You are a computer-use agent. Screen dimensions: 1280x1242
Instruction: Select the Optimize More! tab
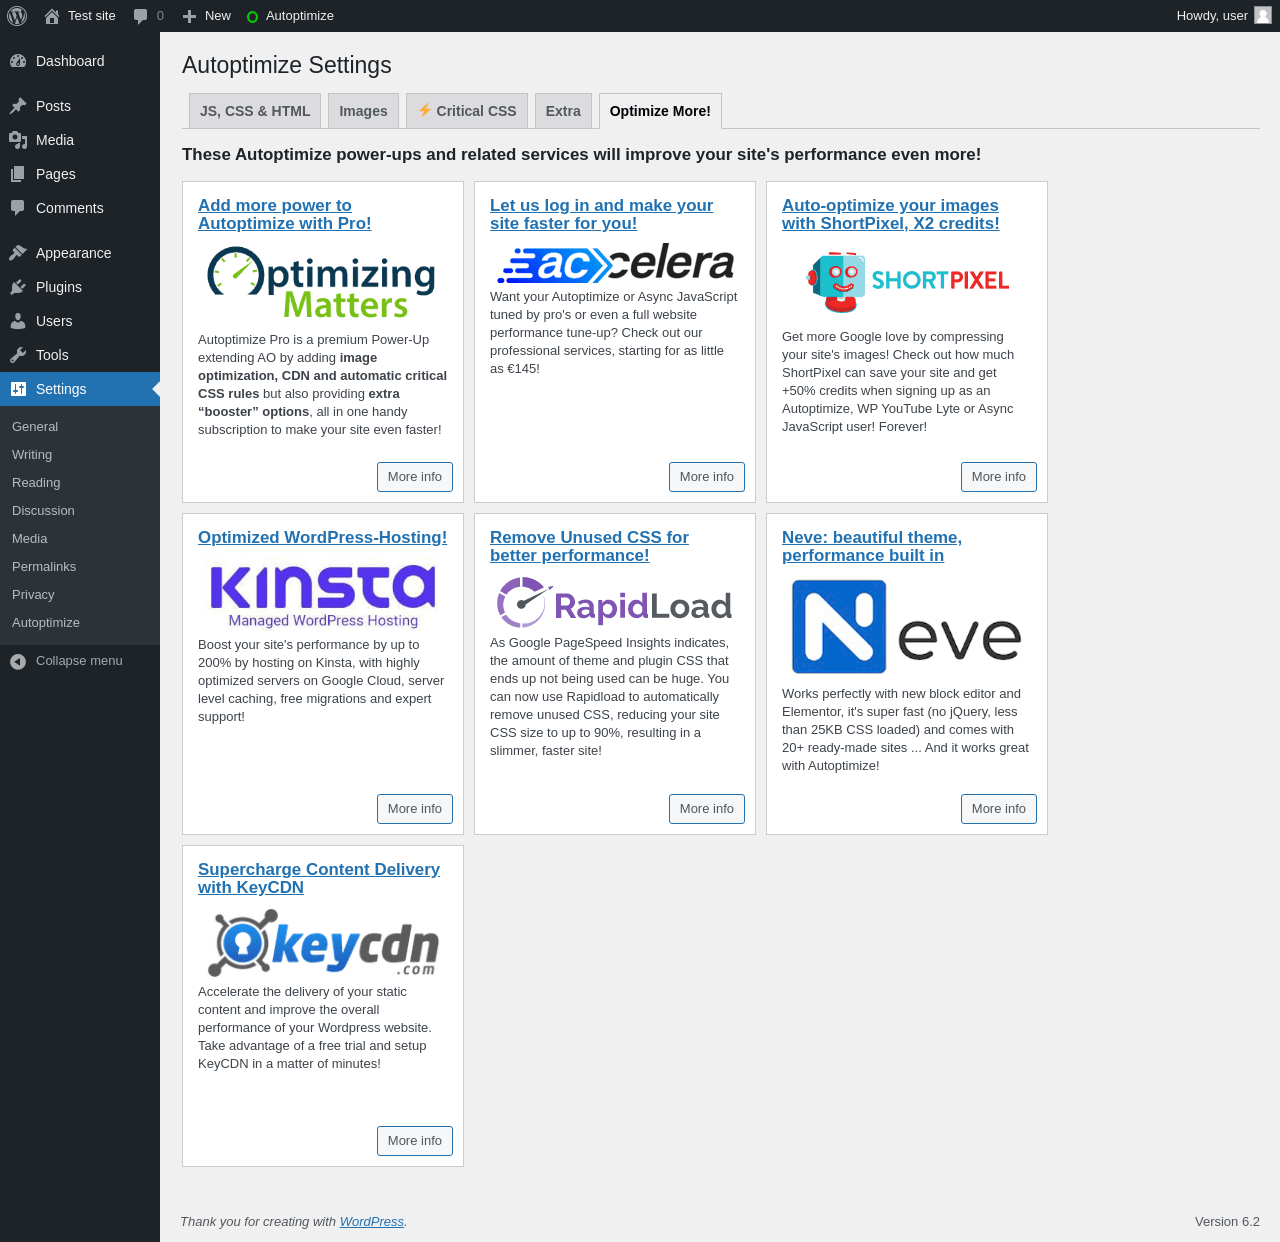[660, 111]
